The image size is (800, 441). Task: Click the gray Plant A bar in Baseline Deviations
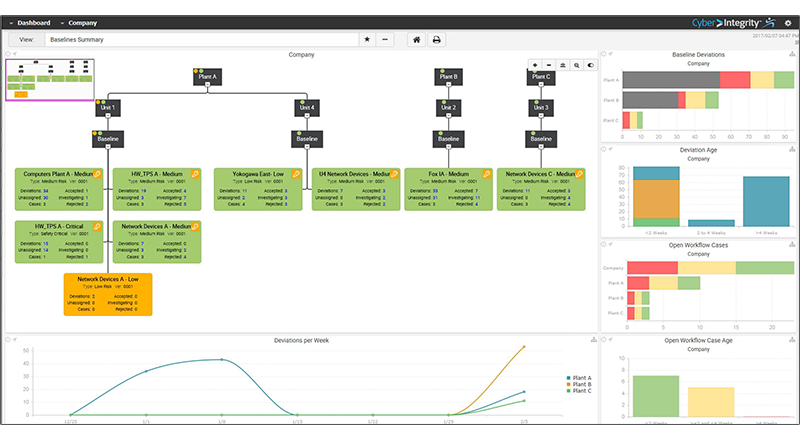[670, 79]
